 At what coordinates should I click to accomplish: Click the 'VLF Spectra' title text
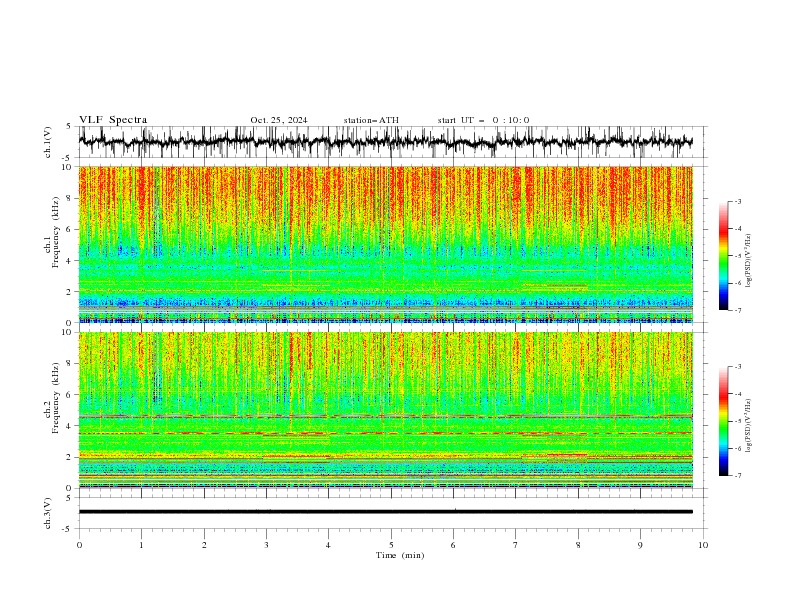pos(113,120)
